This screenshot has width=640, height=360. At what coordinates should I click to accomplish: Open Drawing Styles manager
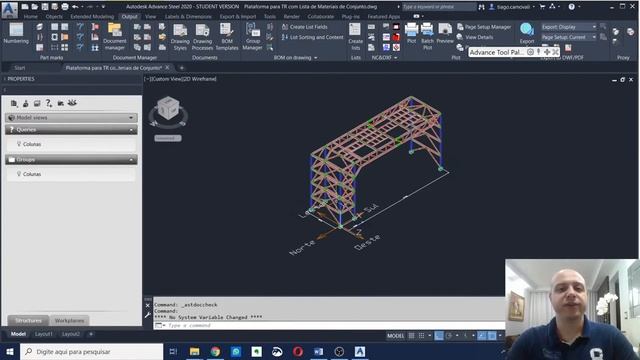(180, 36)
